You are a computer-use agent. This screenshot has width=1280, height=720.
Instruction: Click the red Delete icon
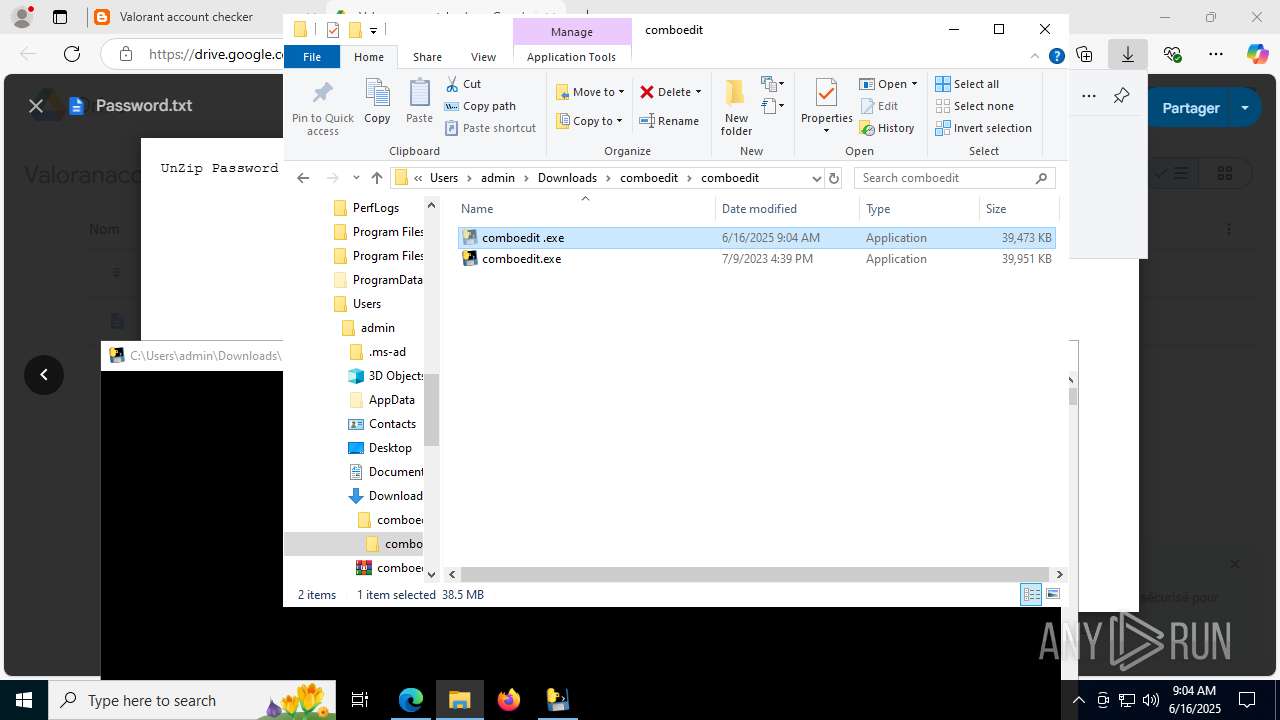tap(647, 92)
